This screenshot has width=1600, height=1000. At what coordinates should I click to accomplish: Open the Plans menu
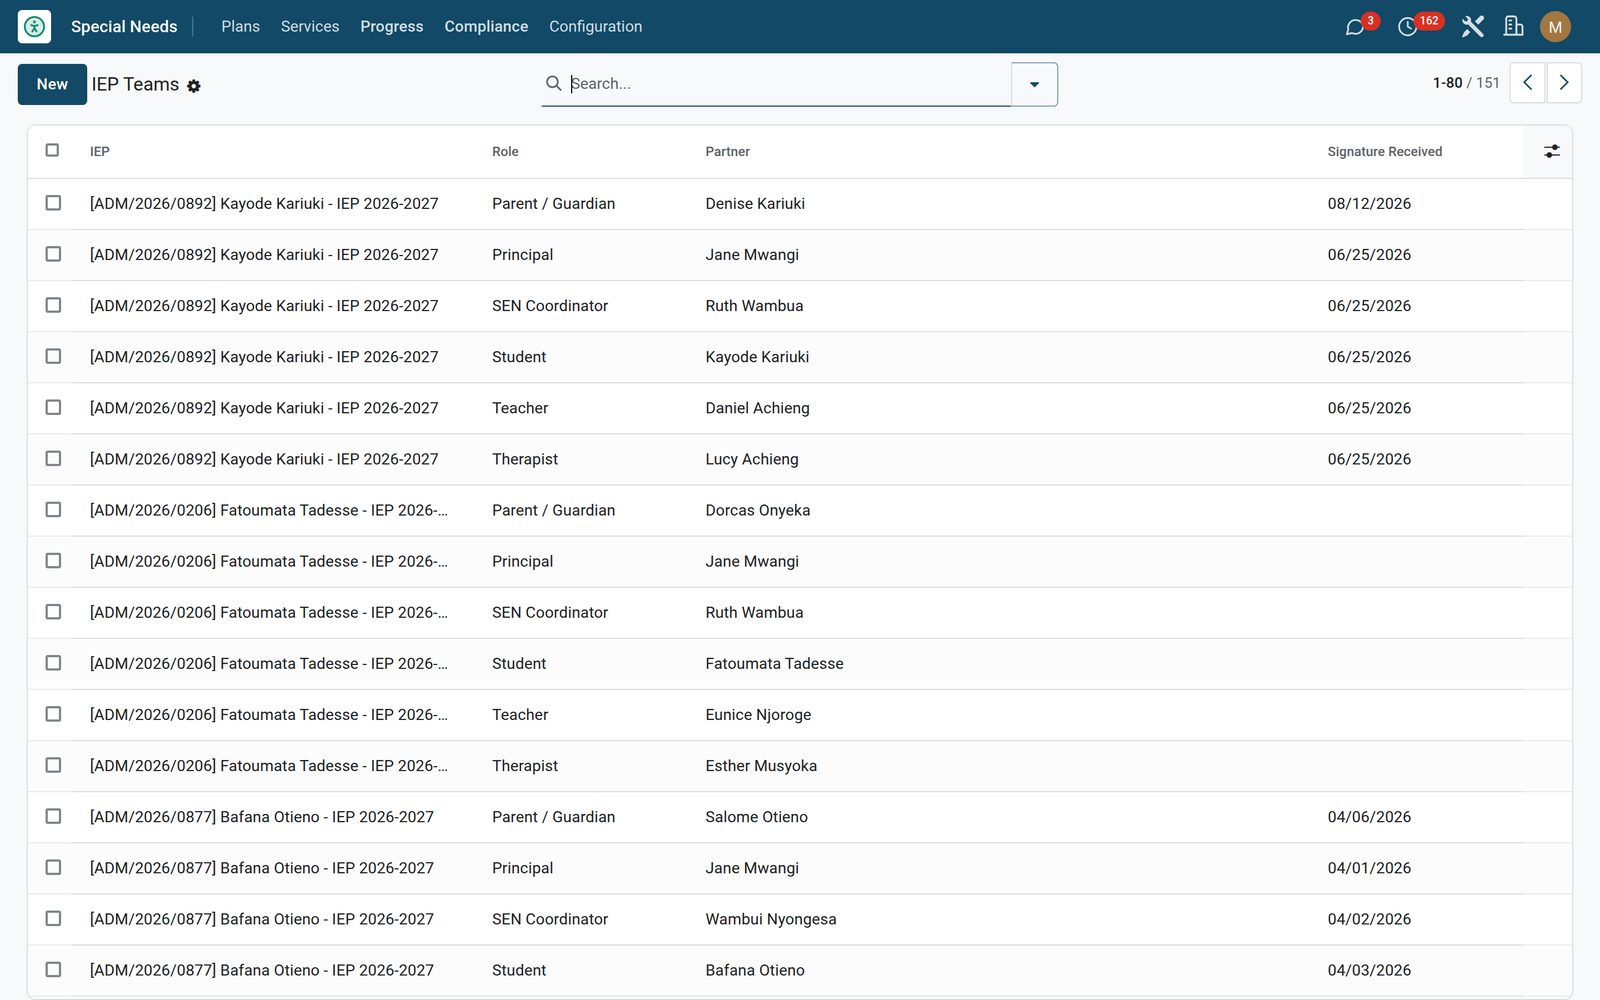240,26
